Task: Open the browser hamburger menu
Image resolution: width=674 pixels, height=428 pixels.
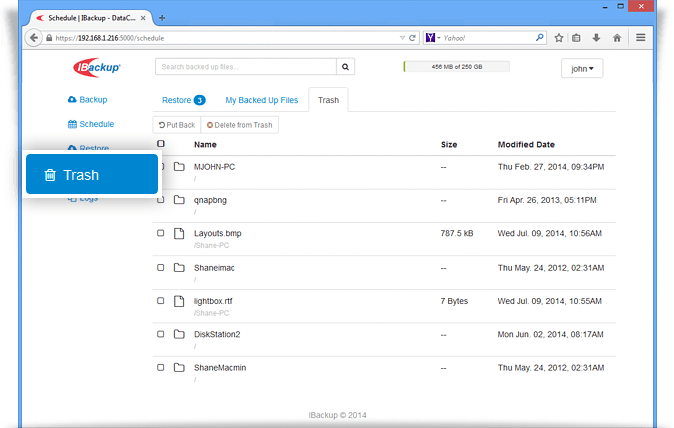Action: click(x=640, y=38)
